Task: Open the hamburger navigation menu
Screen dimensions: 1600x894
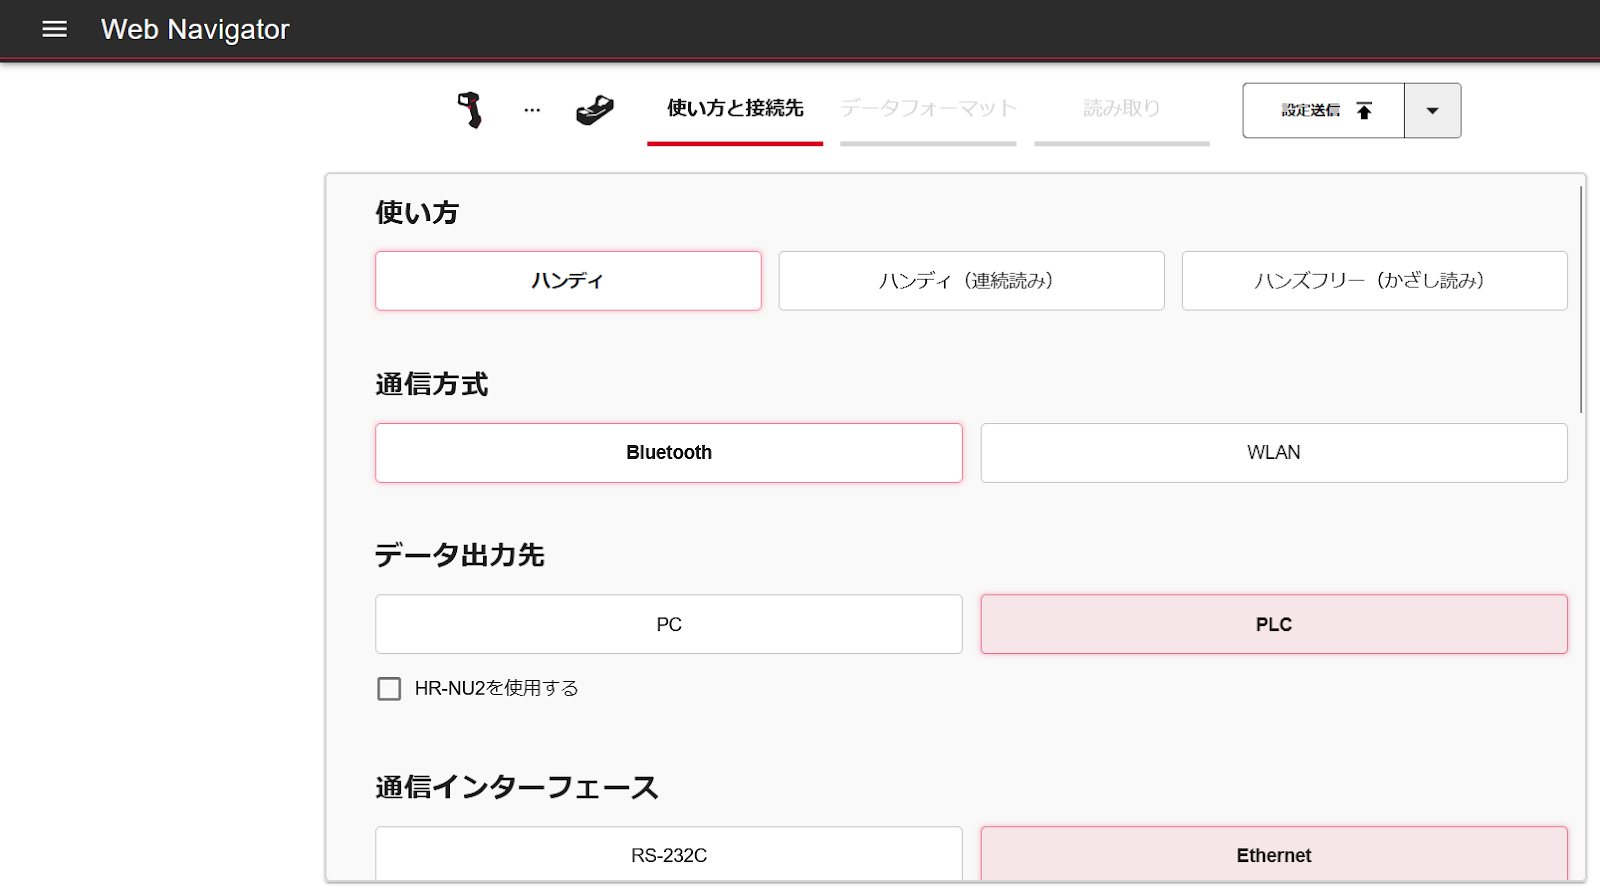Action: click(55, 29)
